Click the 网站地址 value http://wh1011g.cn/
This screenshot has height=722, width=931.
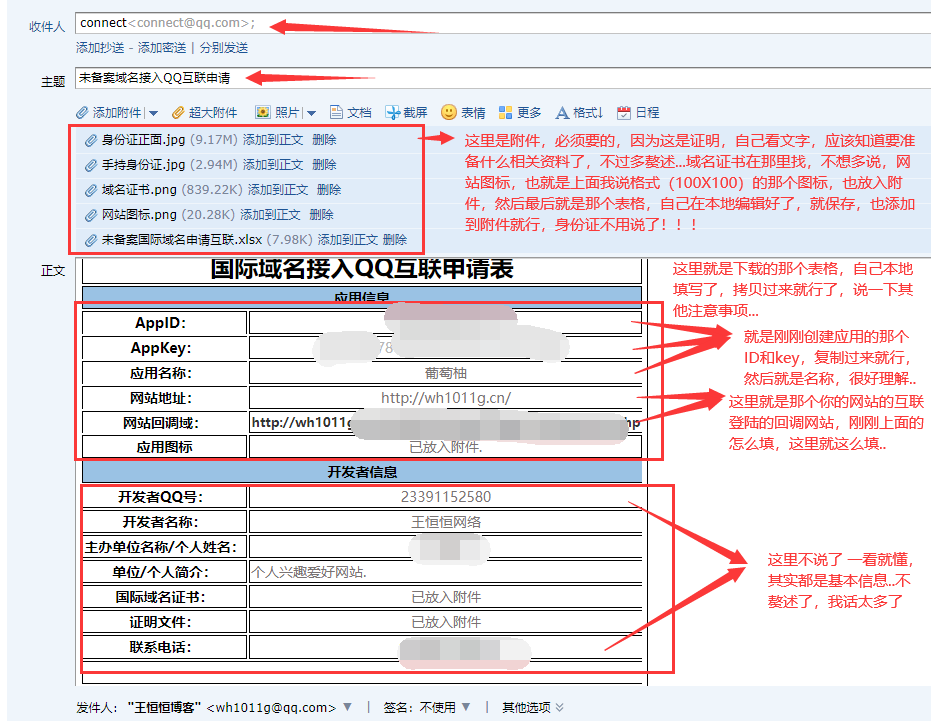tap(446, 398)
